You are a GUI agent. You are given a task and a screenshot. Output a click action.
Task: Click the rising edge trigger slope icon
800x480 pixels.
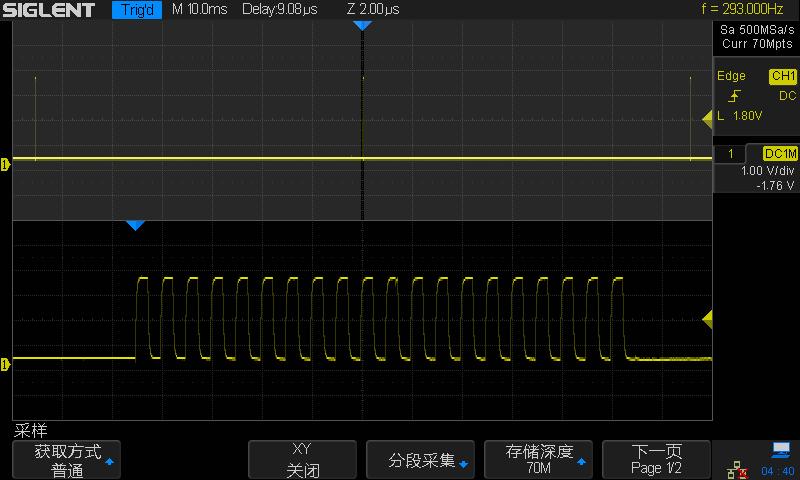click(x=735, y=96)
